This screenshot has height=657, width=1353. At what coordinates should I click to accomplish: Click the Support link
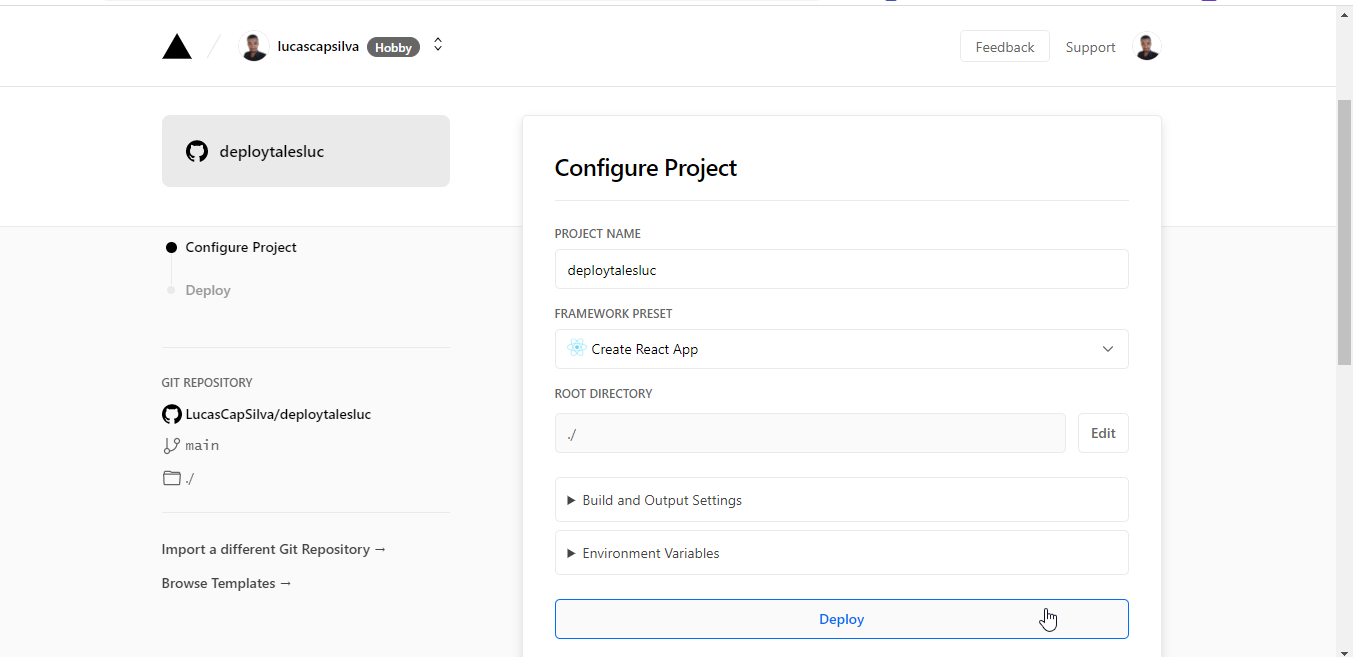[x=1090, y=47]
